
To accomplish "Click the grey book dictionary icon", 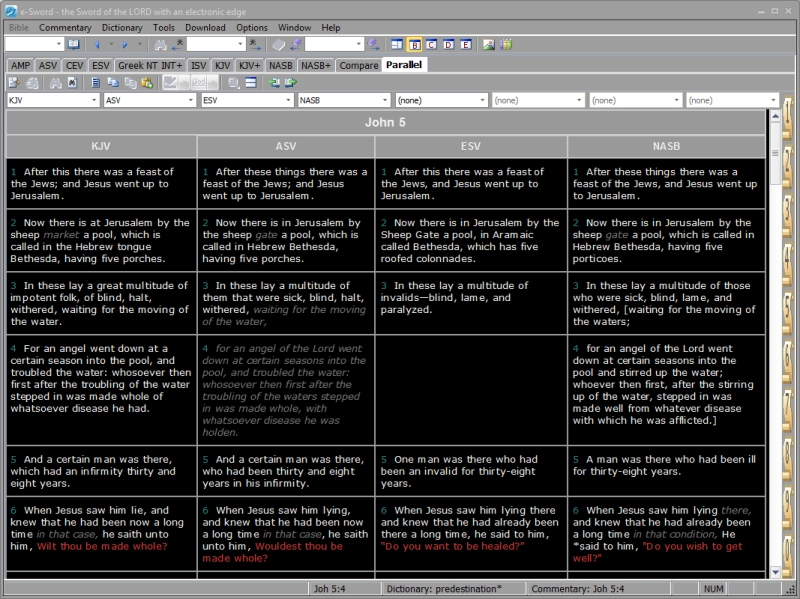I will tap(278, 45).
